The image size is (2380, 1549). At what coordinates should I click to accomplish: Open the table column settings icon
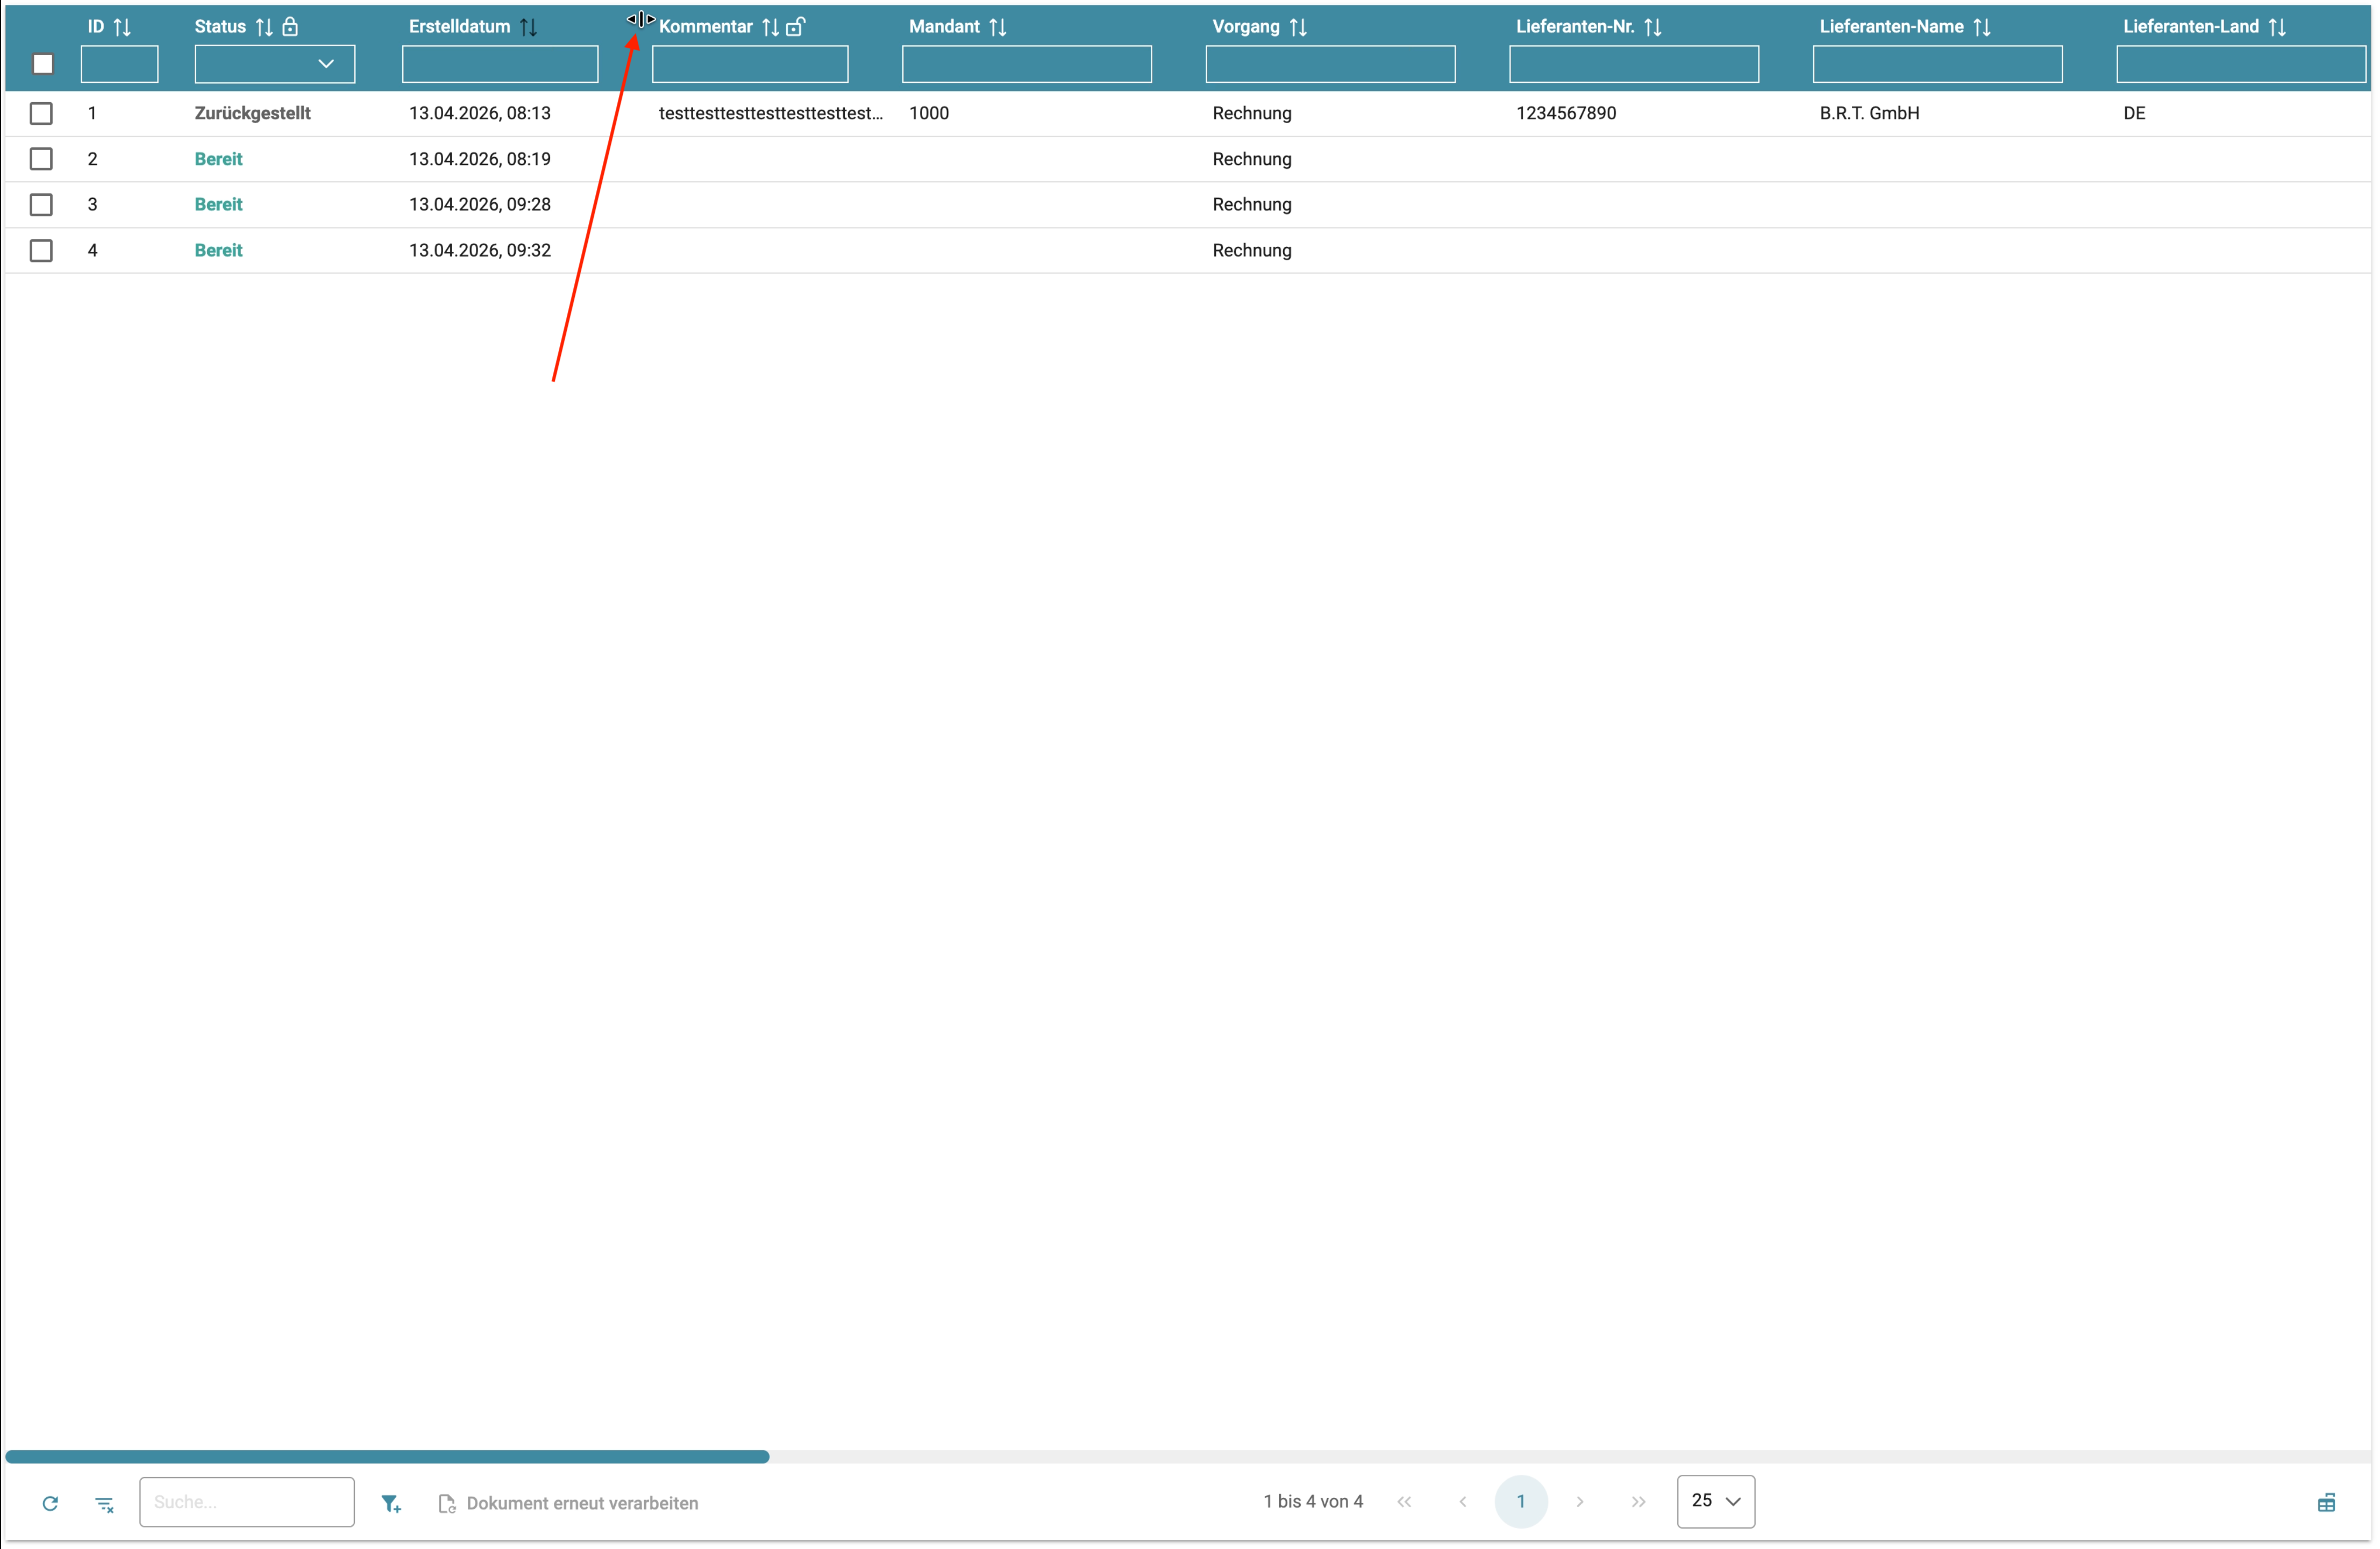(2326, 1503)
